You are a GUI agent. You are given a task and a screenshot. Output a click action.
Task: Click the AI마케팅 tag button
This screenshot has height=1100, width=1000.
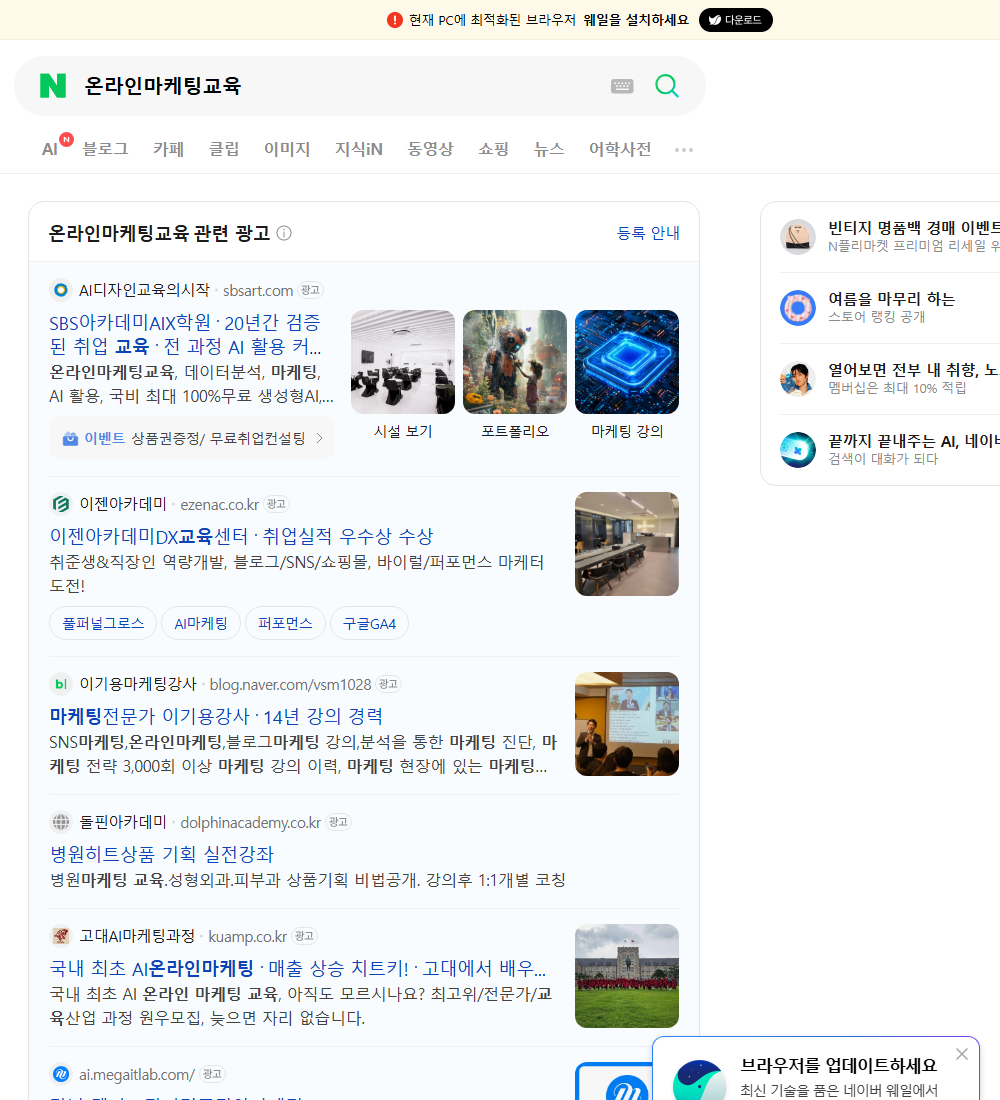(201, 623)
